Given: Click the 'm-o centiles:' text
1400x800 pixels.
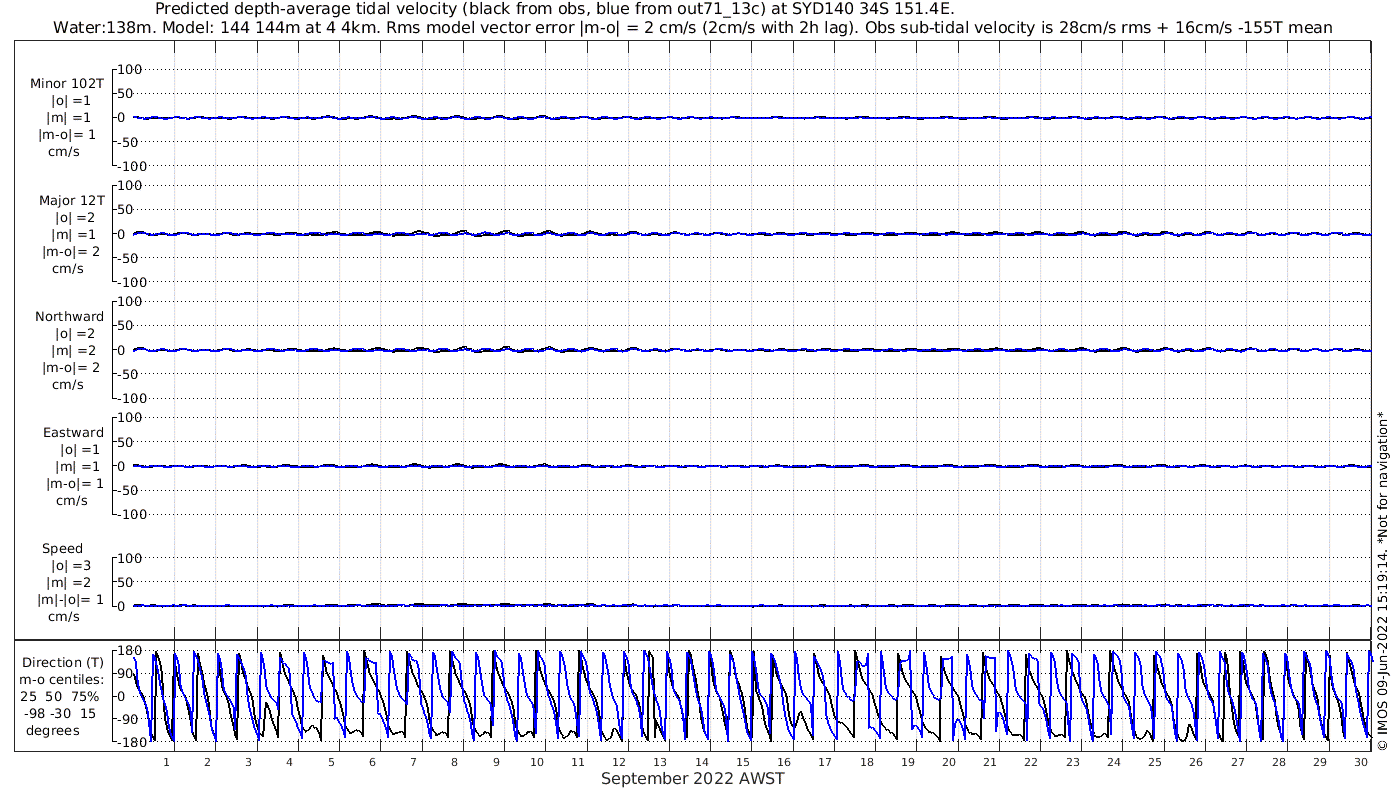Looking at the screenshot, I should click(x=61, y=679).
